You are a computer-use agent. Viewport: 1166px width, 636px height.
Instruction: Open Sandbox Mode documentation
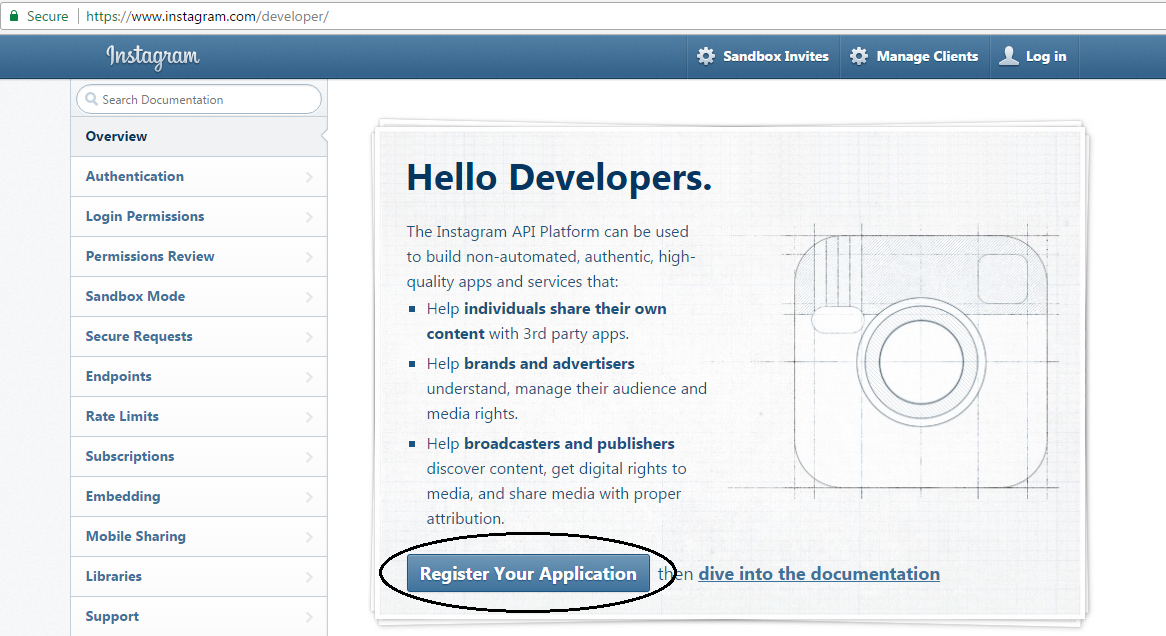point(199,296)
